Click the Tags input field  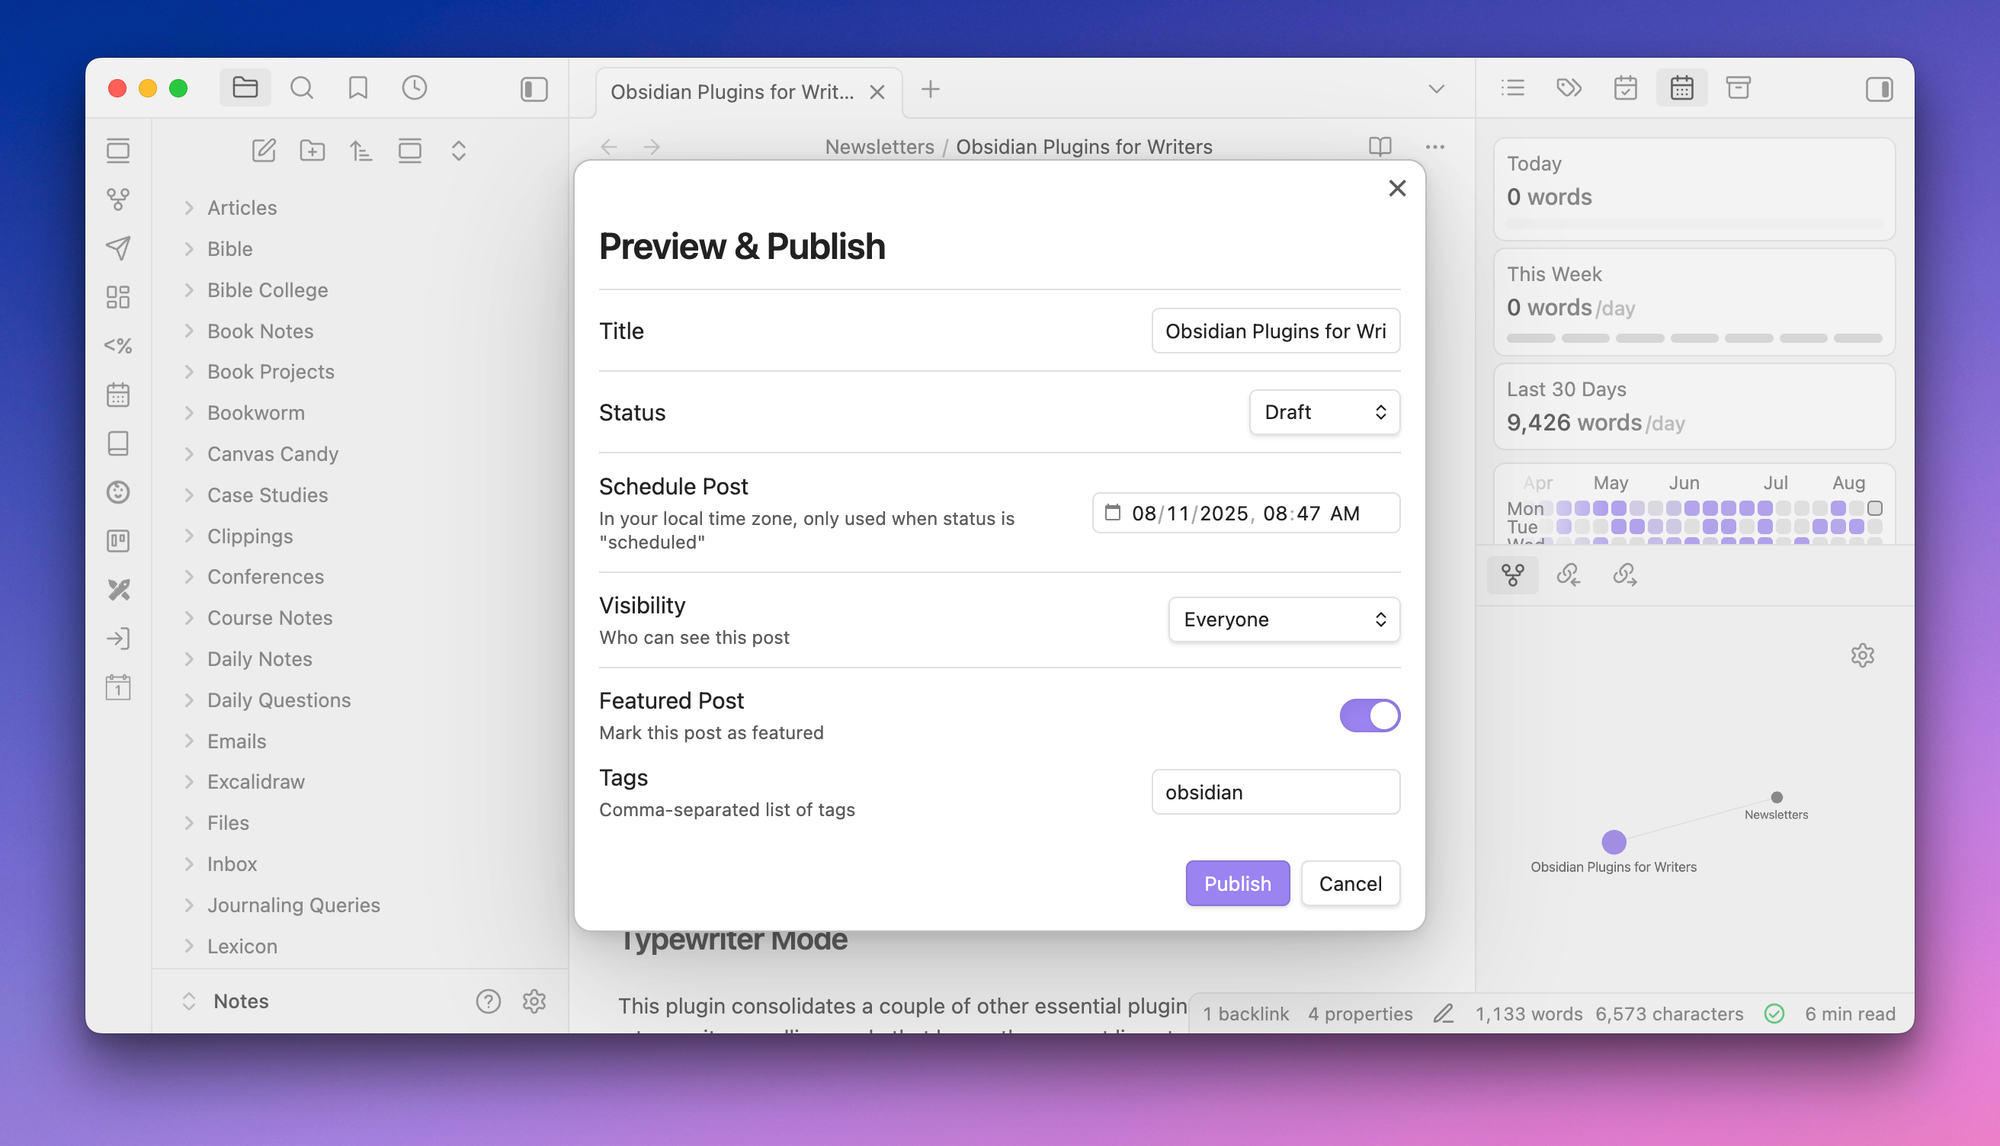(x=1275, y=792)
